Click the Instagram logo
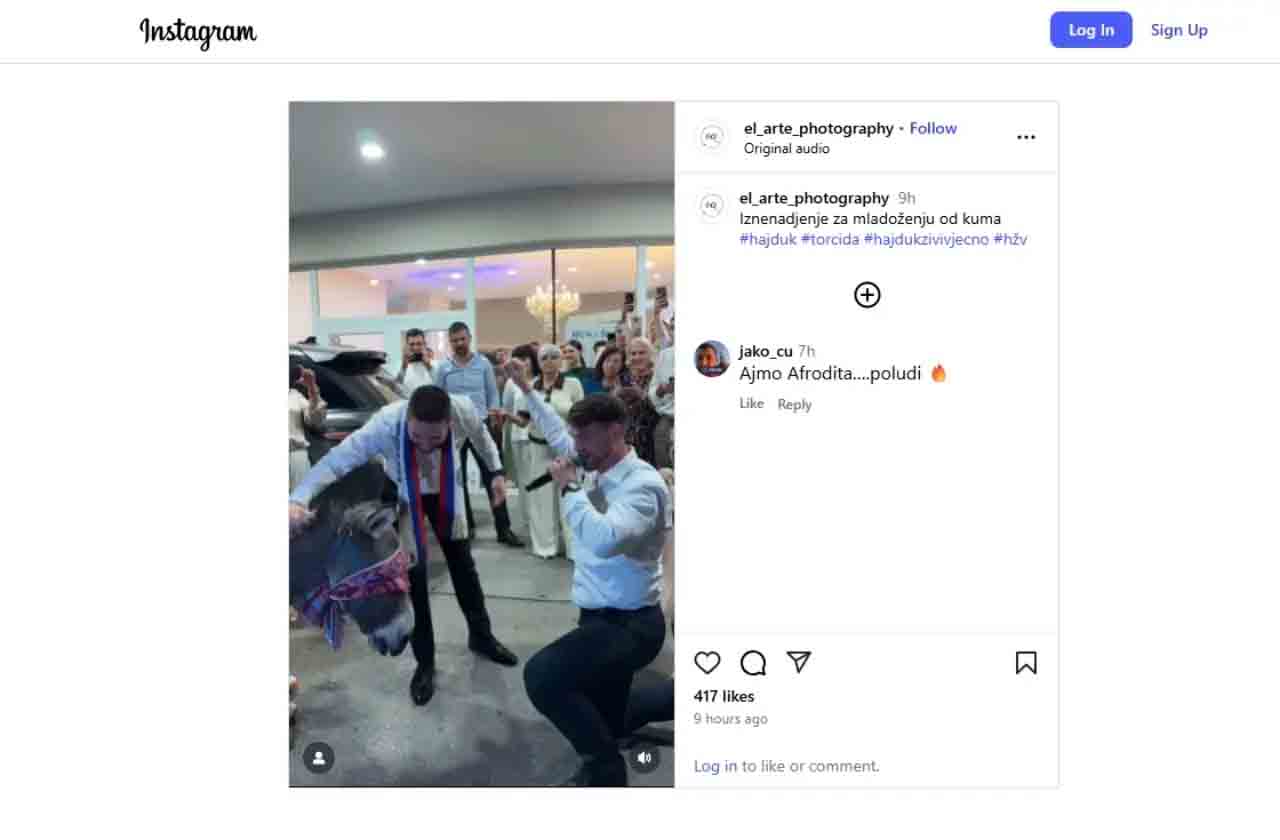Viewport: 1280px width, 840px height. (x=198, y=32)
